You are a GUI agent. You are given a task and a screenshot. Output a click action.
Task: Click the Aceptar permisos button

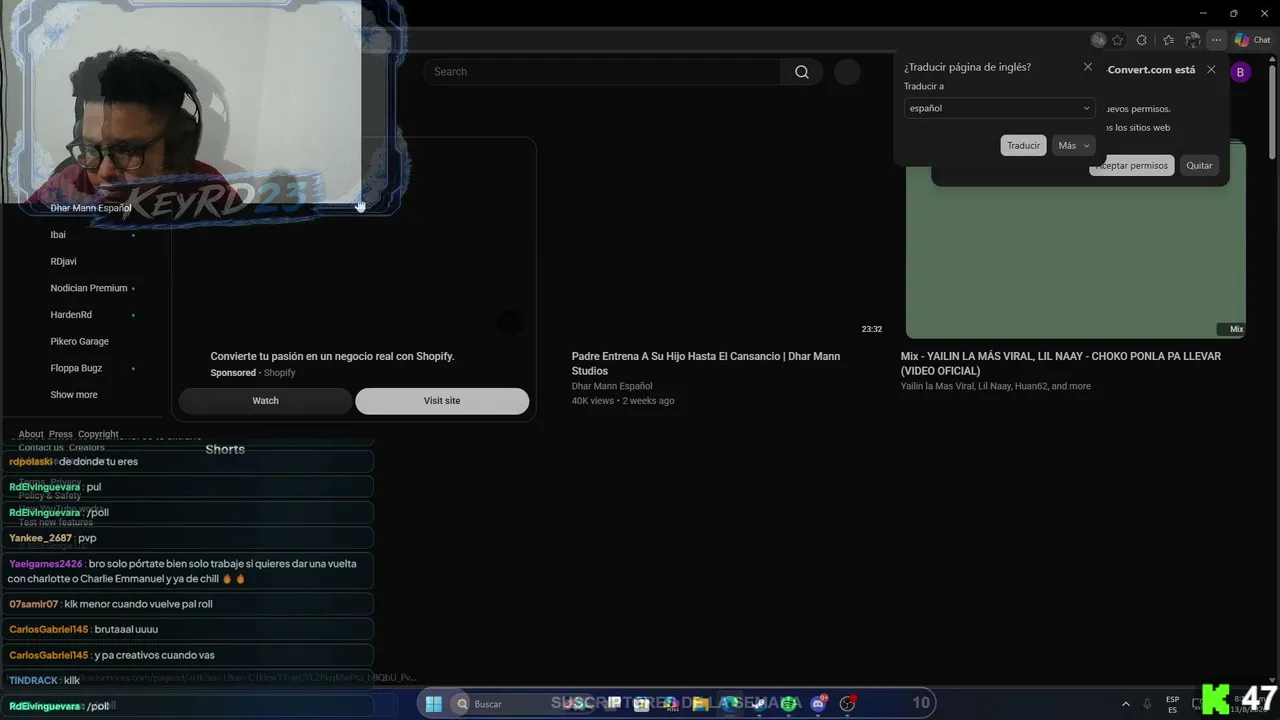pos(1132,166)
